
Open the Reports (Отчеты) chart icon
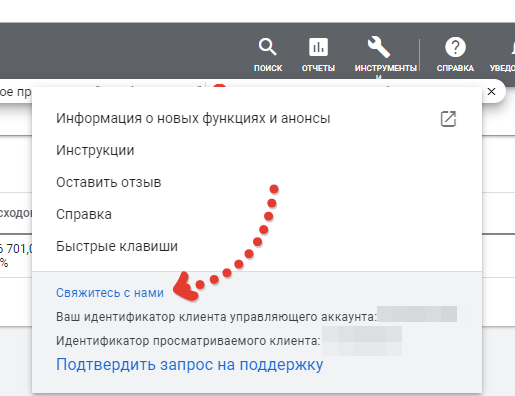coord(318,47)
